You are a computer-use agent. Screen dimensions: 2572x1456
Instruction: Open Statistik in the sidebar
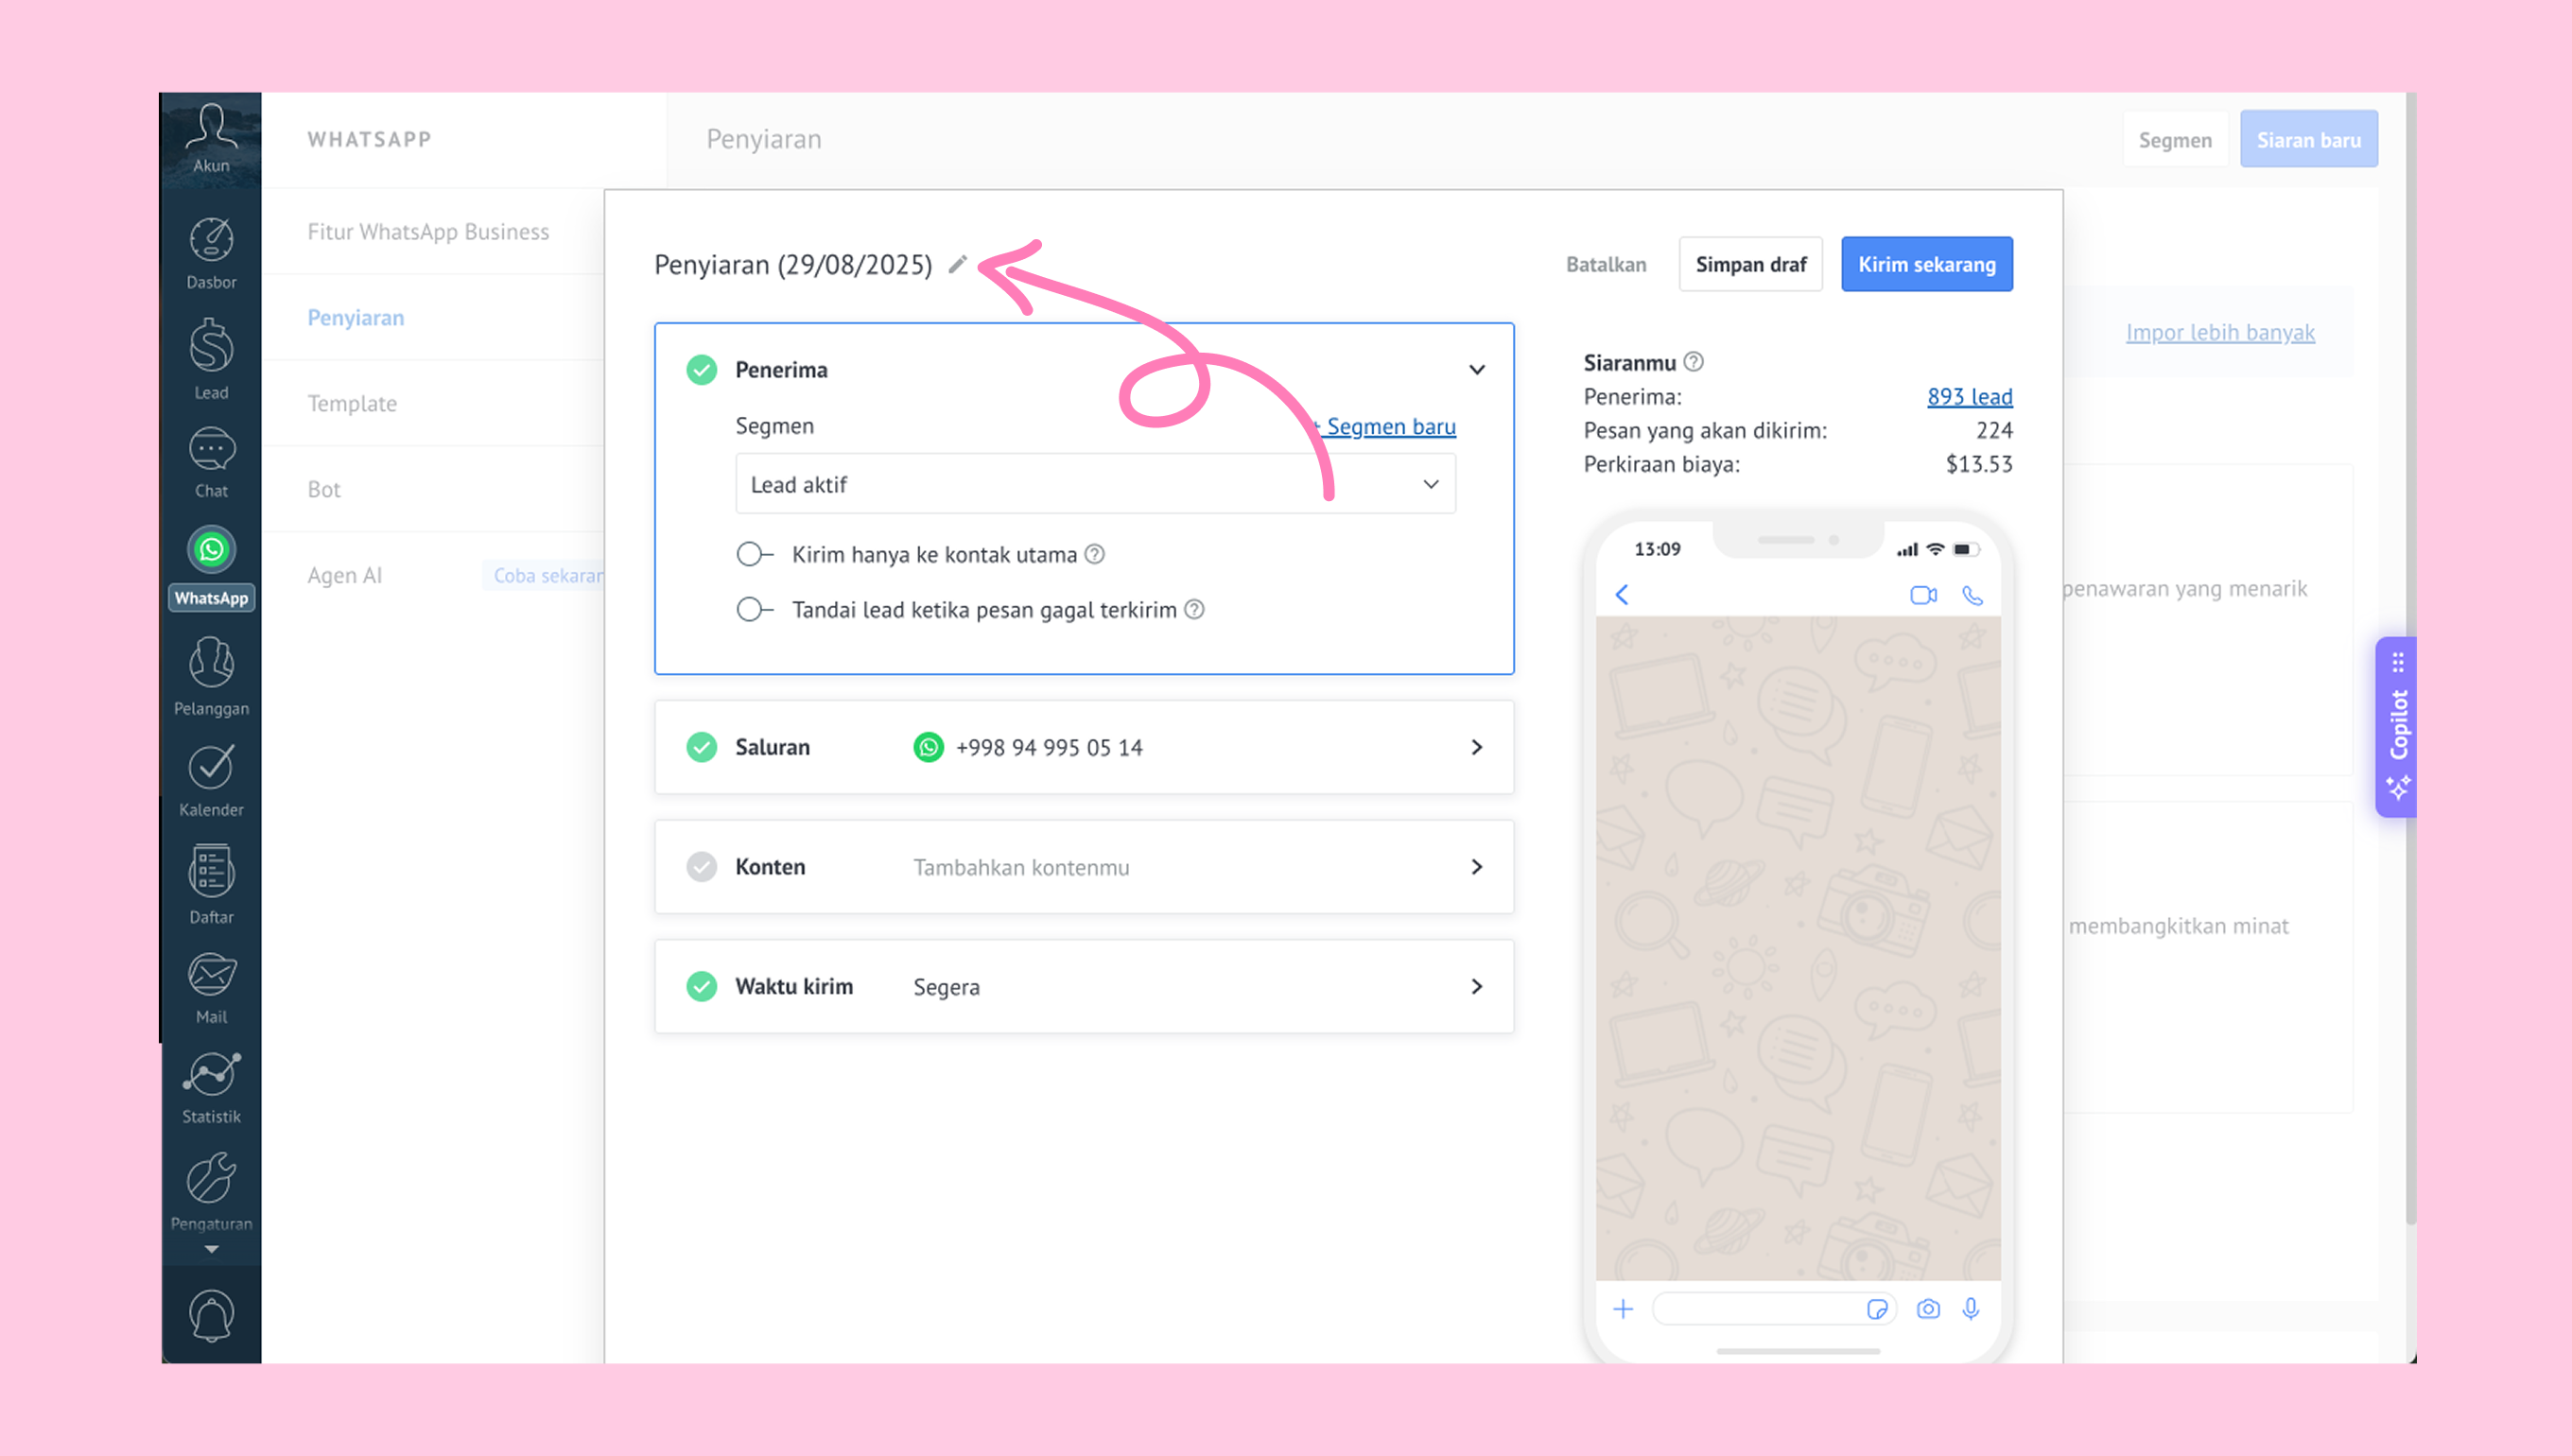pyautogui.click(x=211, y=1087)
